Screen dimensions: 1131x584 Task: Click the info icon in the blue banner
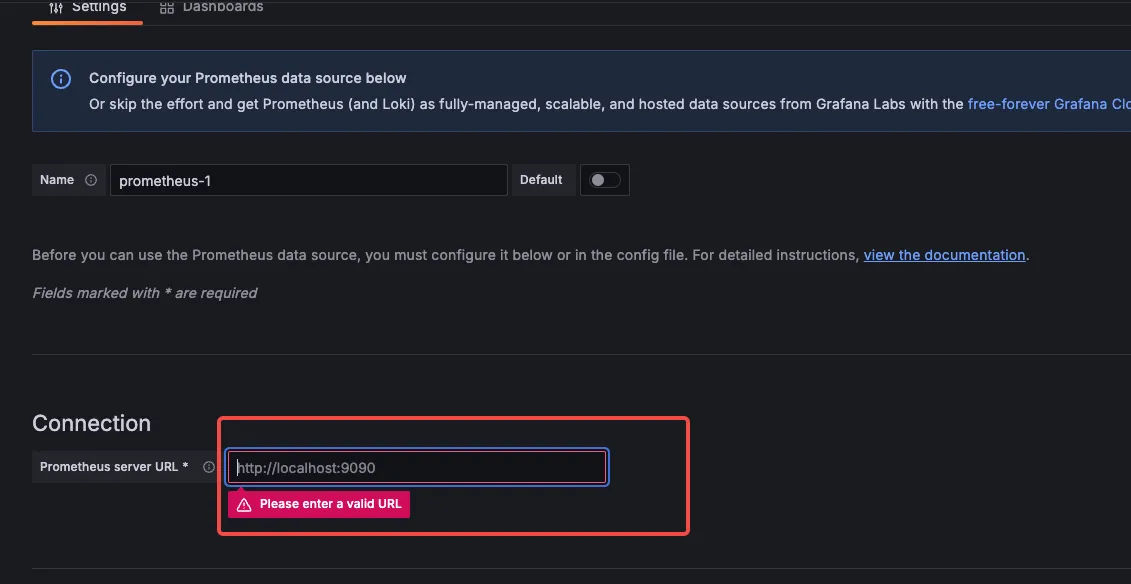(x=61, y=79)
